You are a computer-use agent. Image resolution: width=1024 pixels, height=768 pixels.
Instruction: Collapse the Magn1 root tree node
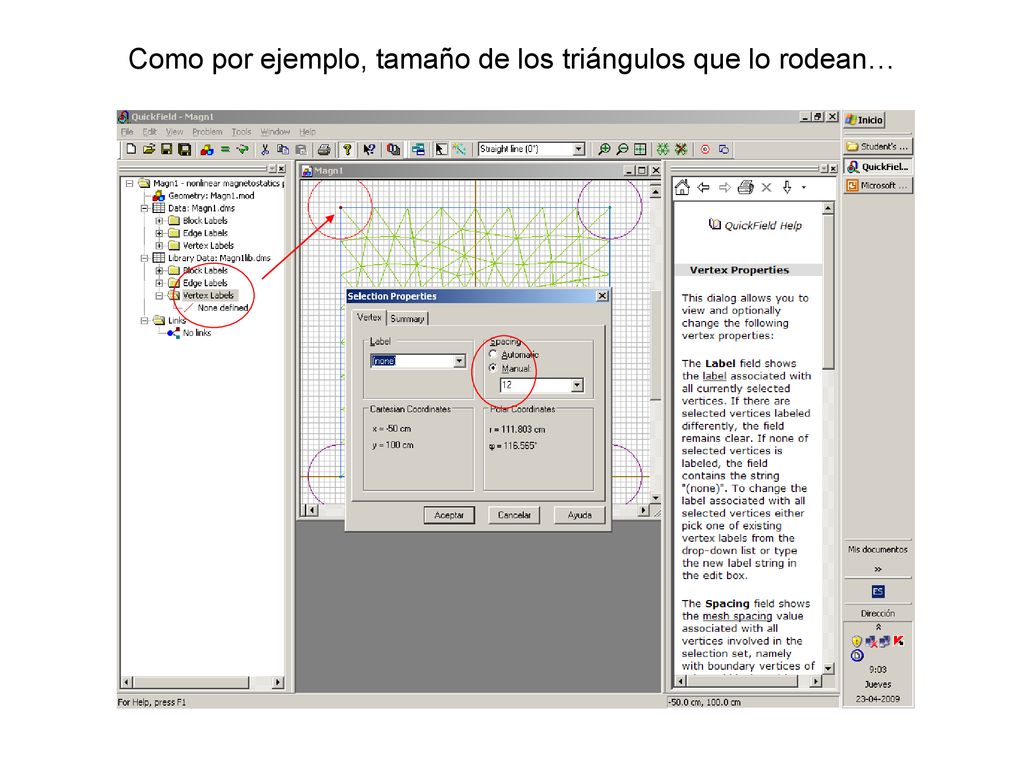(x=129, y=184)
